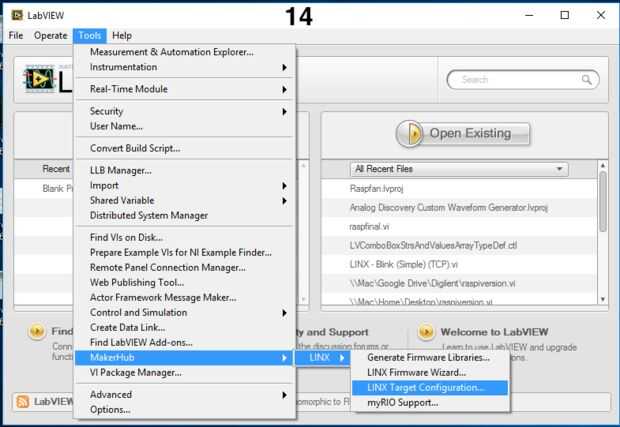
Task: Select Find VIs on Disk...
Action: (185, 238)
